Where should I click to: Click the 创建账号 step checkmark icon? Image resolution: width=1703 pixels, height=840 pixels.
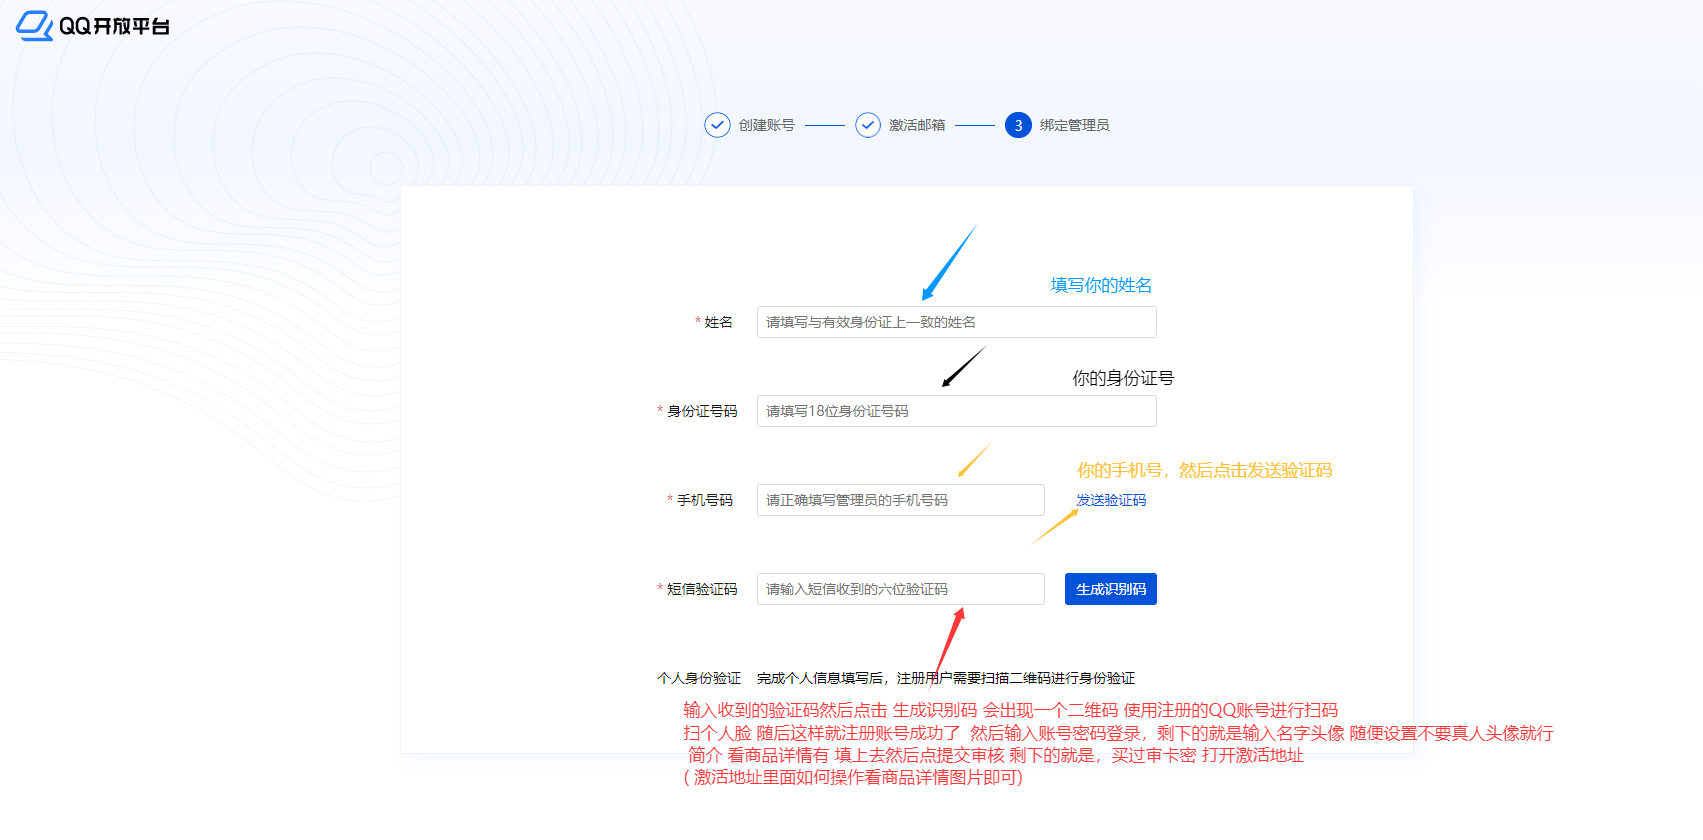point(717,125)
